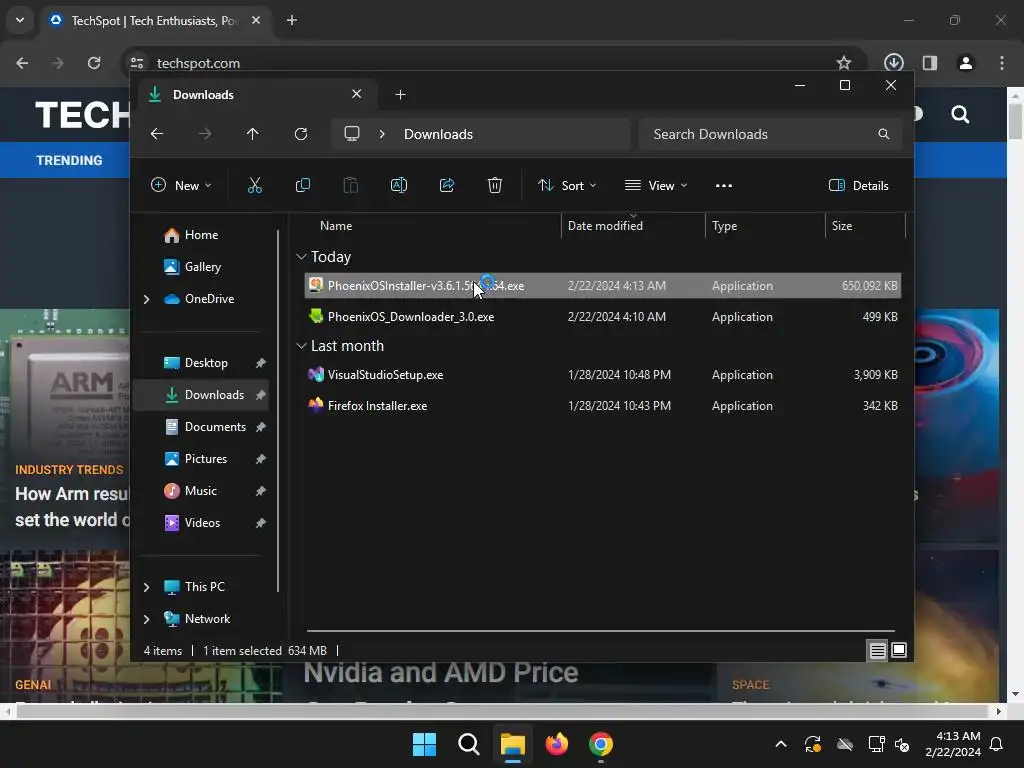Expand This PC in navigation pane

[x=146, y=587]
